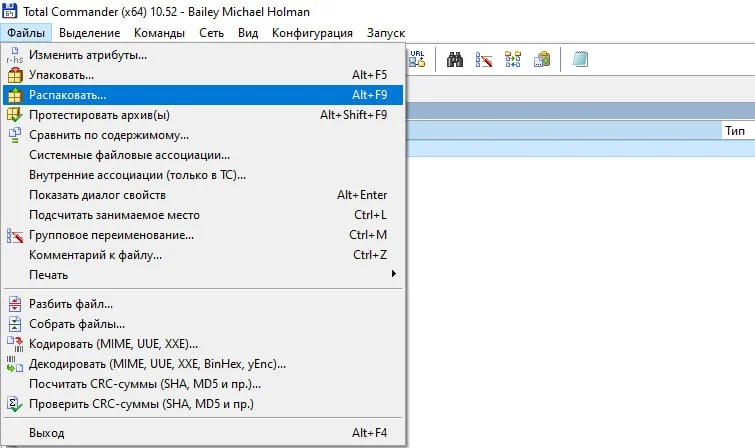Open the Запуск menu
This screenshot has width=755, height=448.
tap(386, 33)
